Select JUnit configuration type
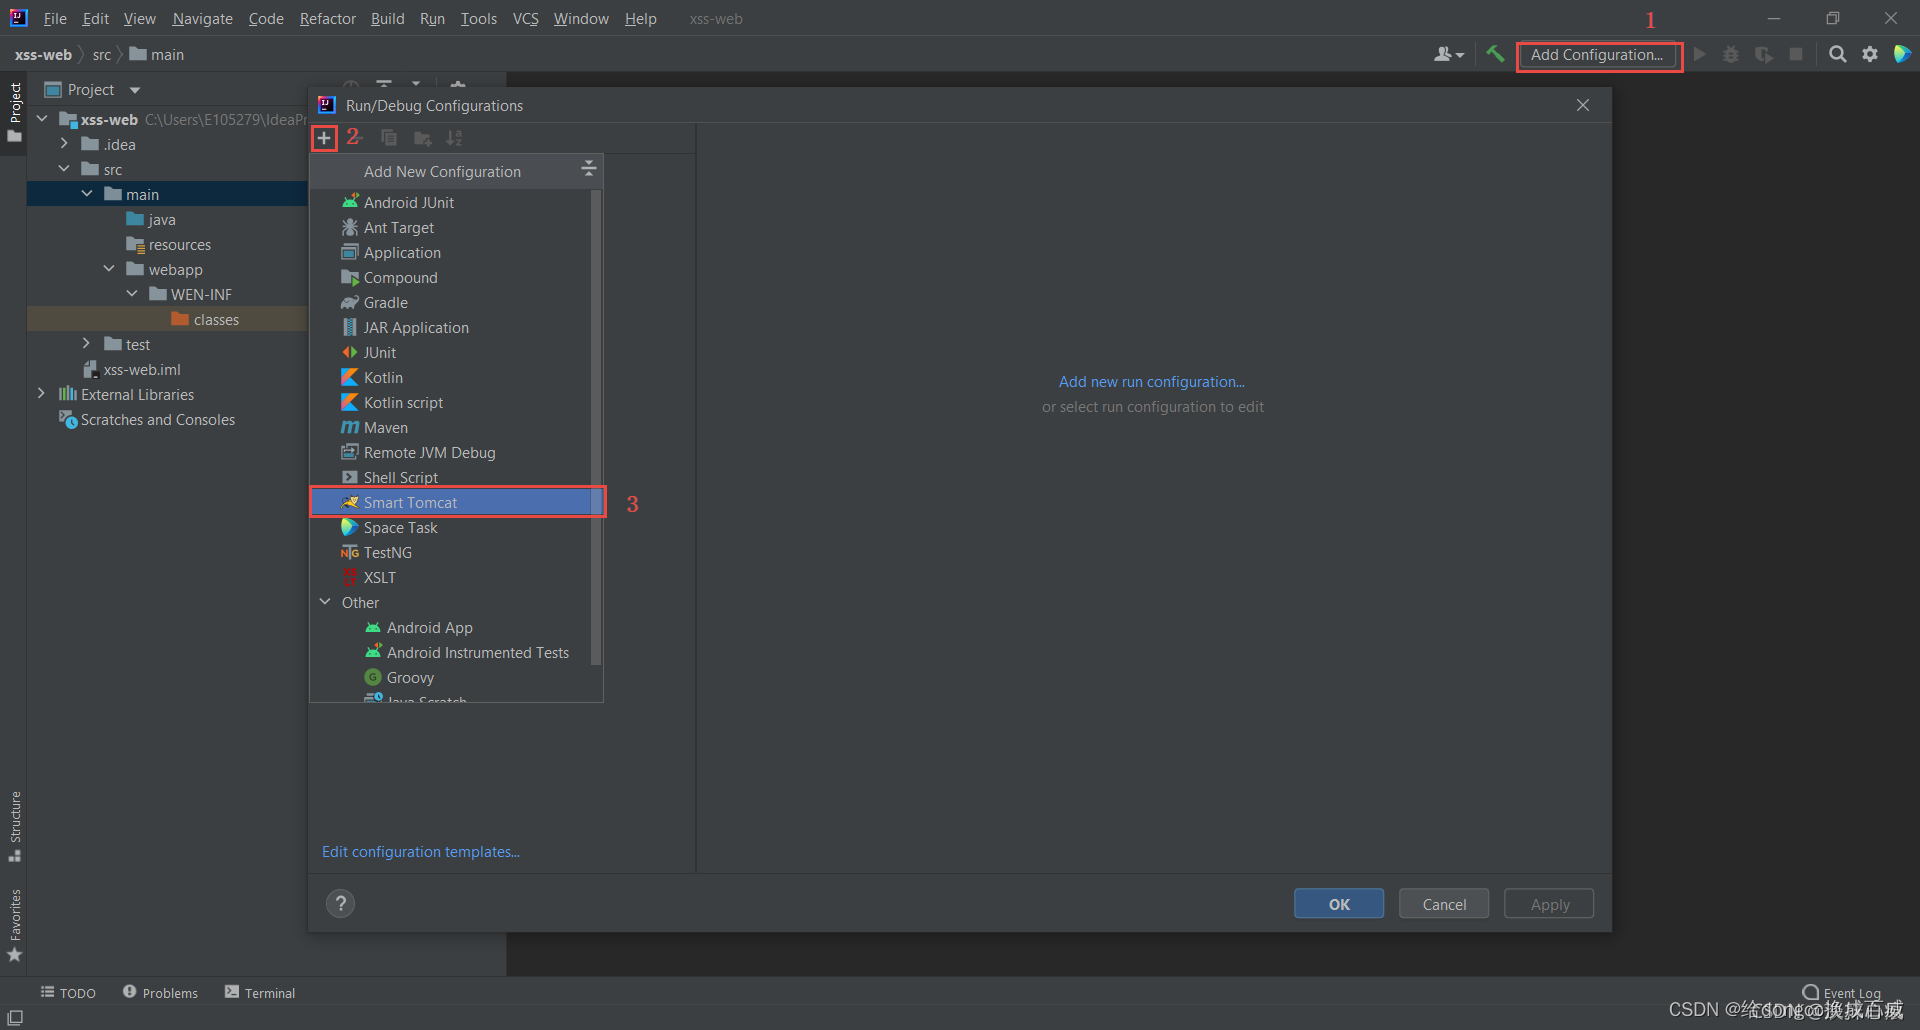This screenshot has height=1030, width=1920. click(x=456, y=352)
